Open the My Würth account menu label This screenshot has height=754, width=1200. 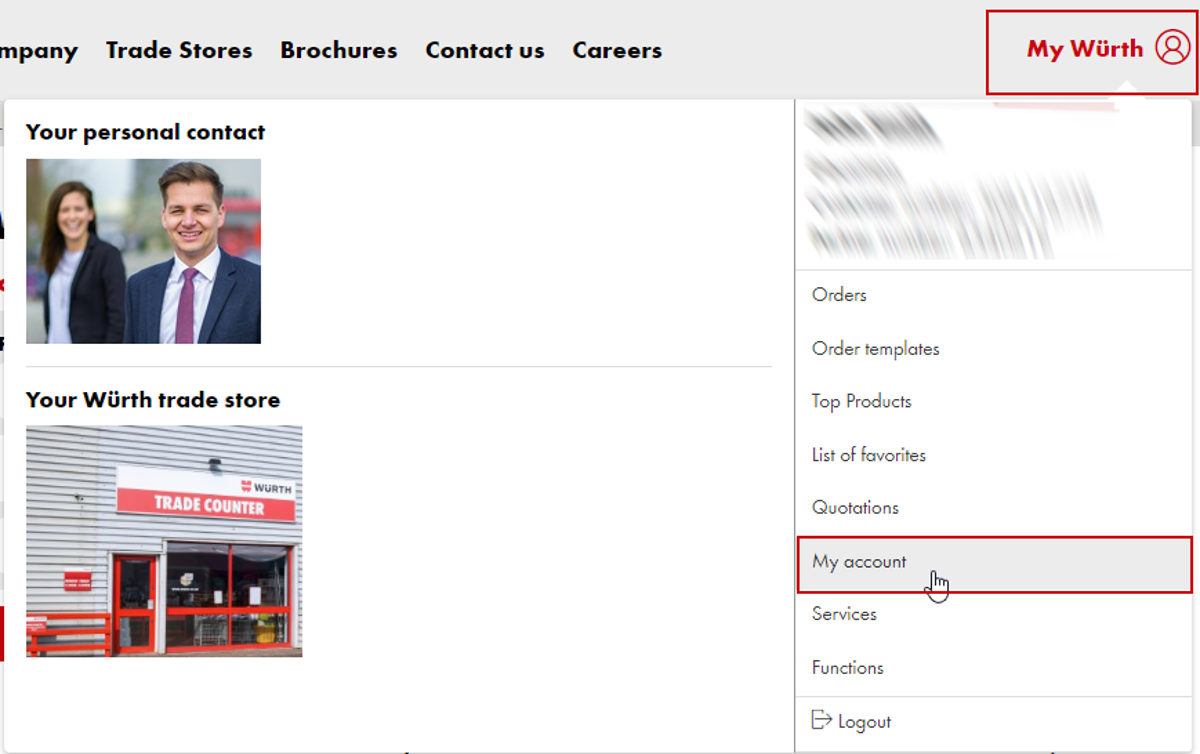click(1084, 49)
